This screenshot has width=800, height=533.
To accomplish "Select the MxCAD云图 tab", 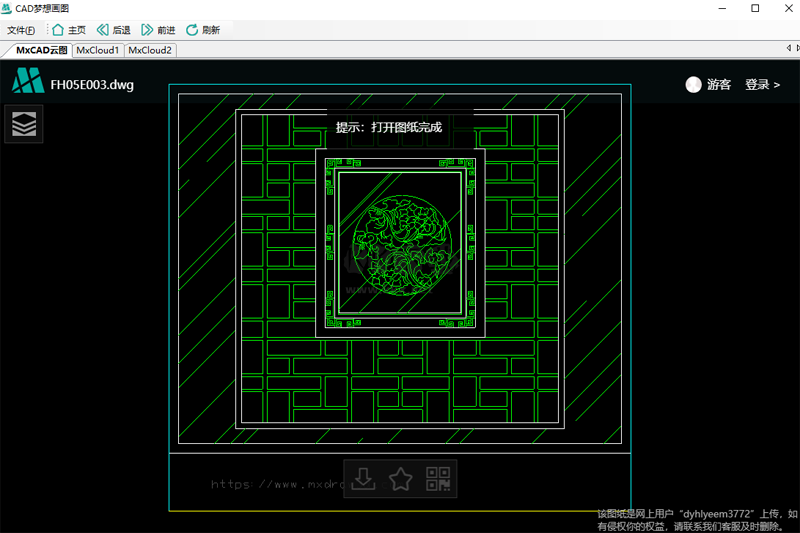I will click(x=40, y=50).
